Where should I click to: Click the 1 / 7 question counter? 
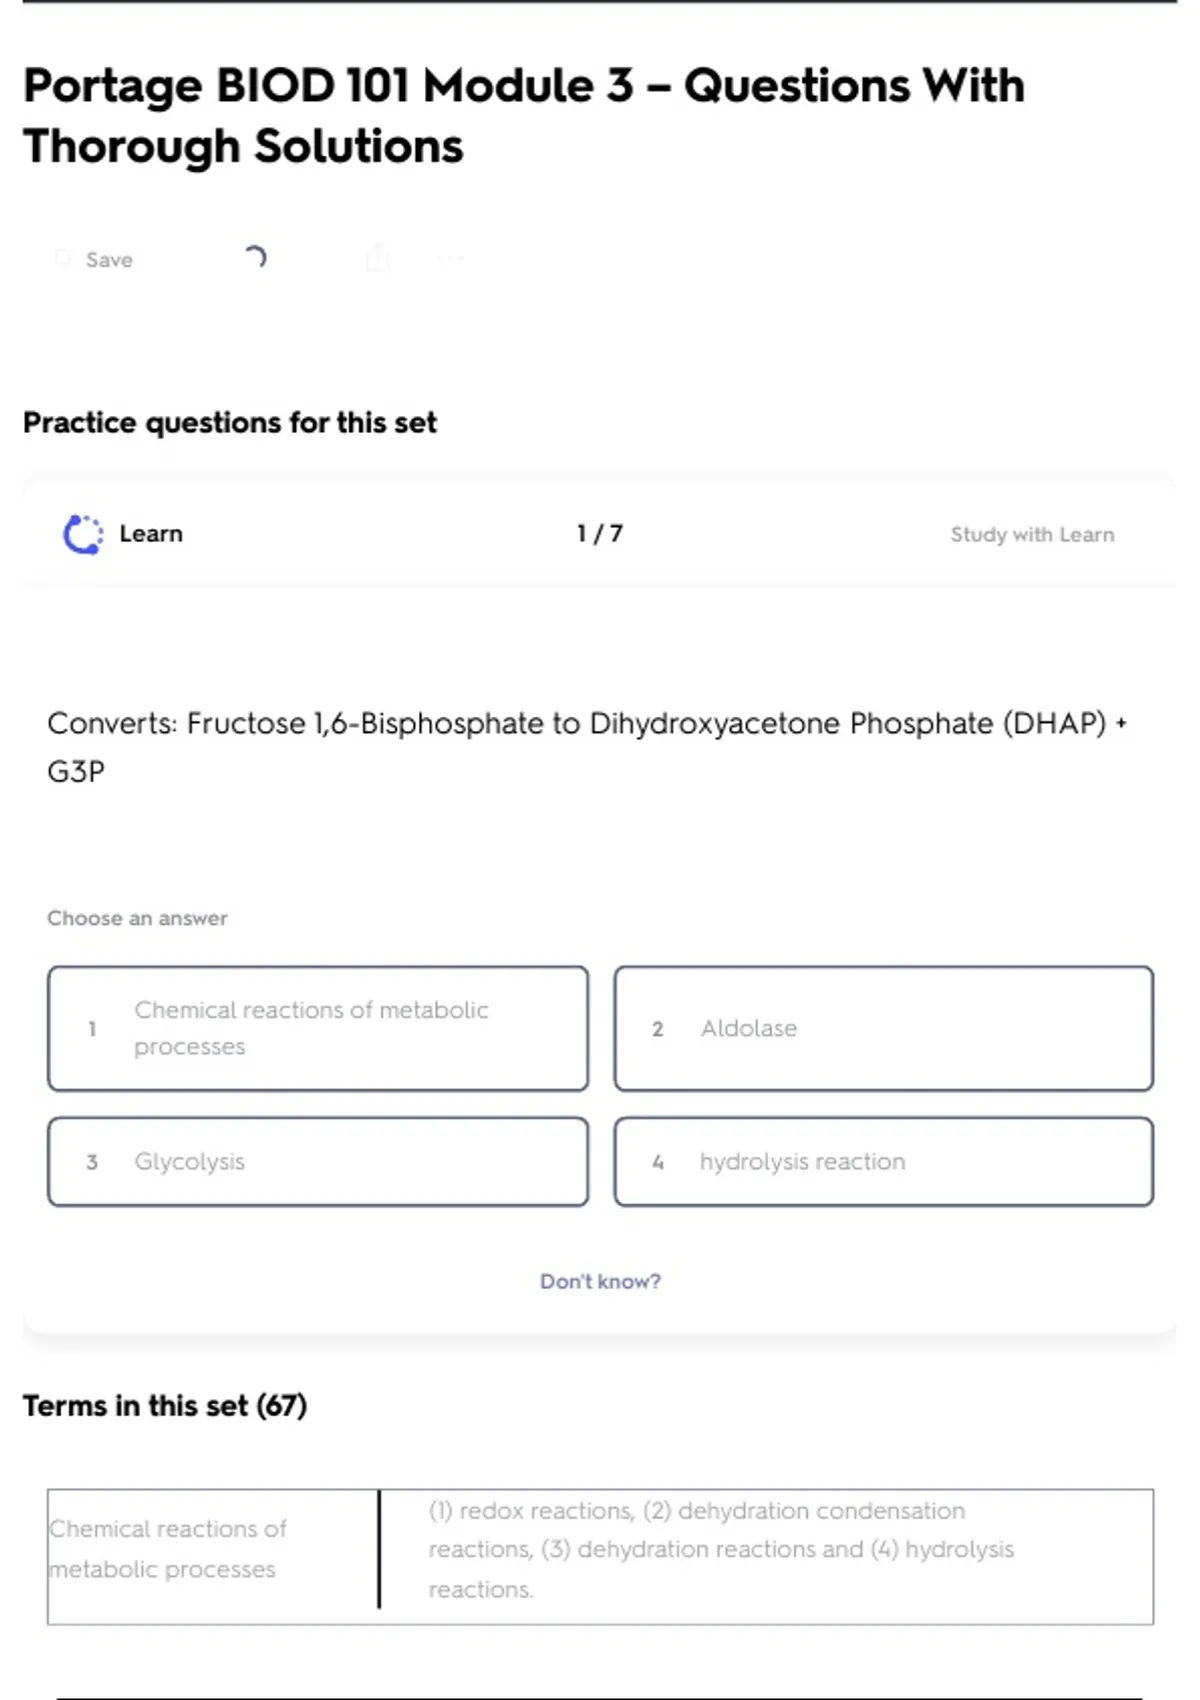click(600, 534)
